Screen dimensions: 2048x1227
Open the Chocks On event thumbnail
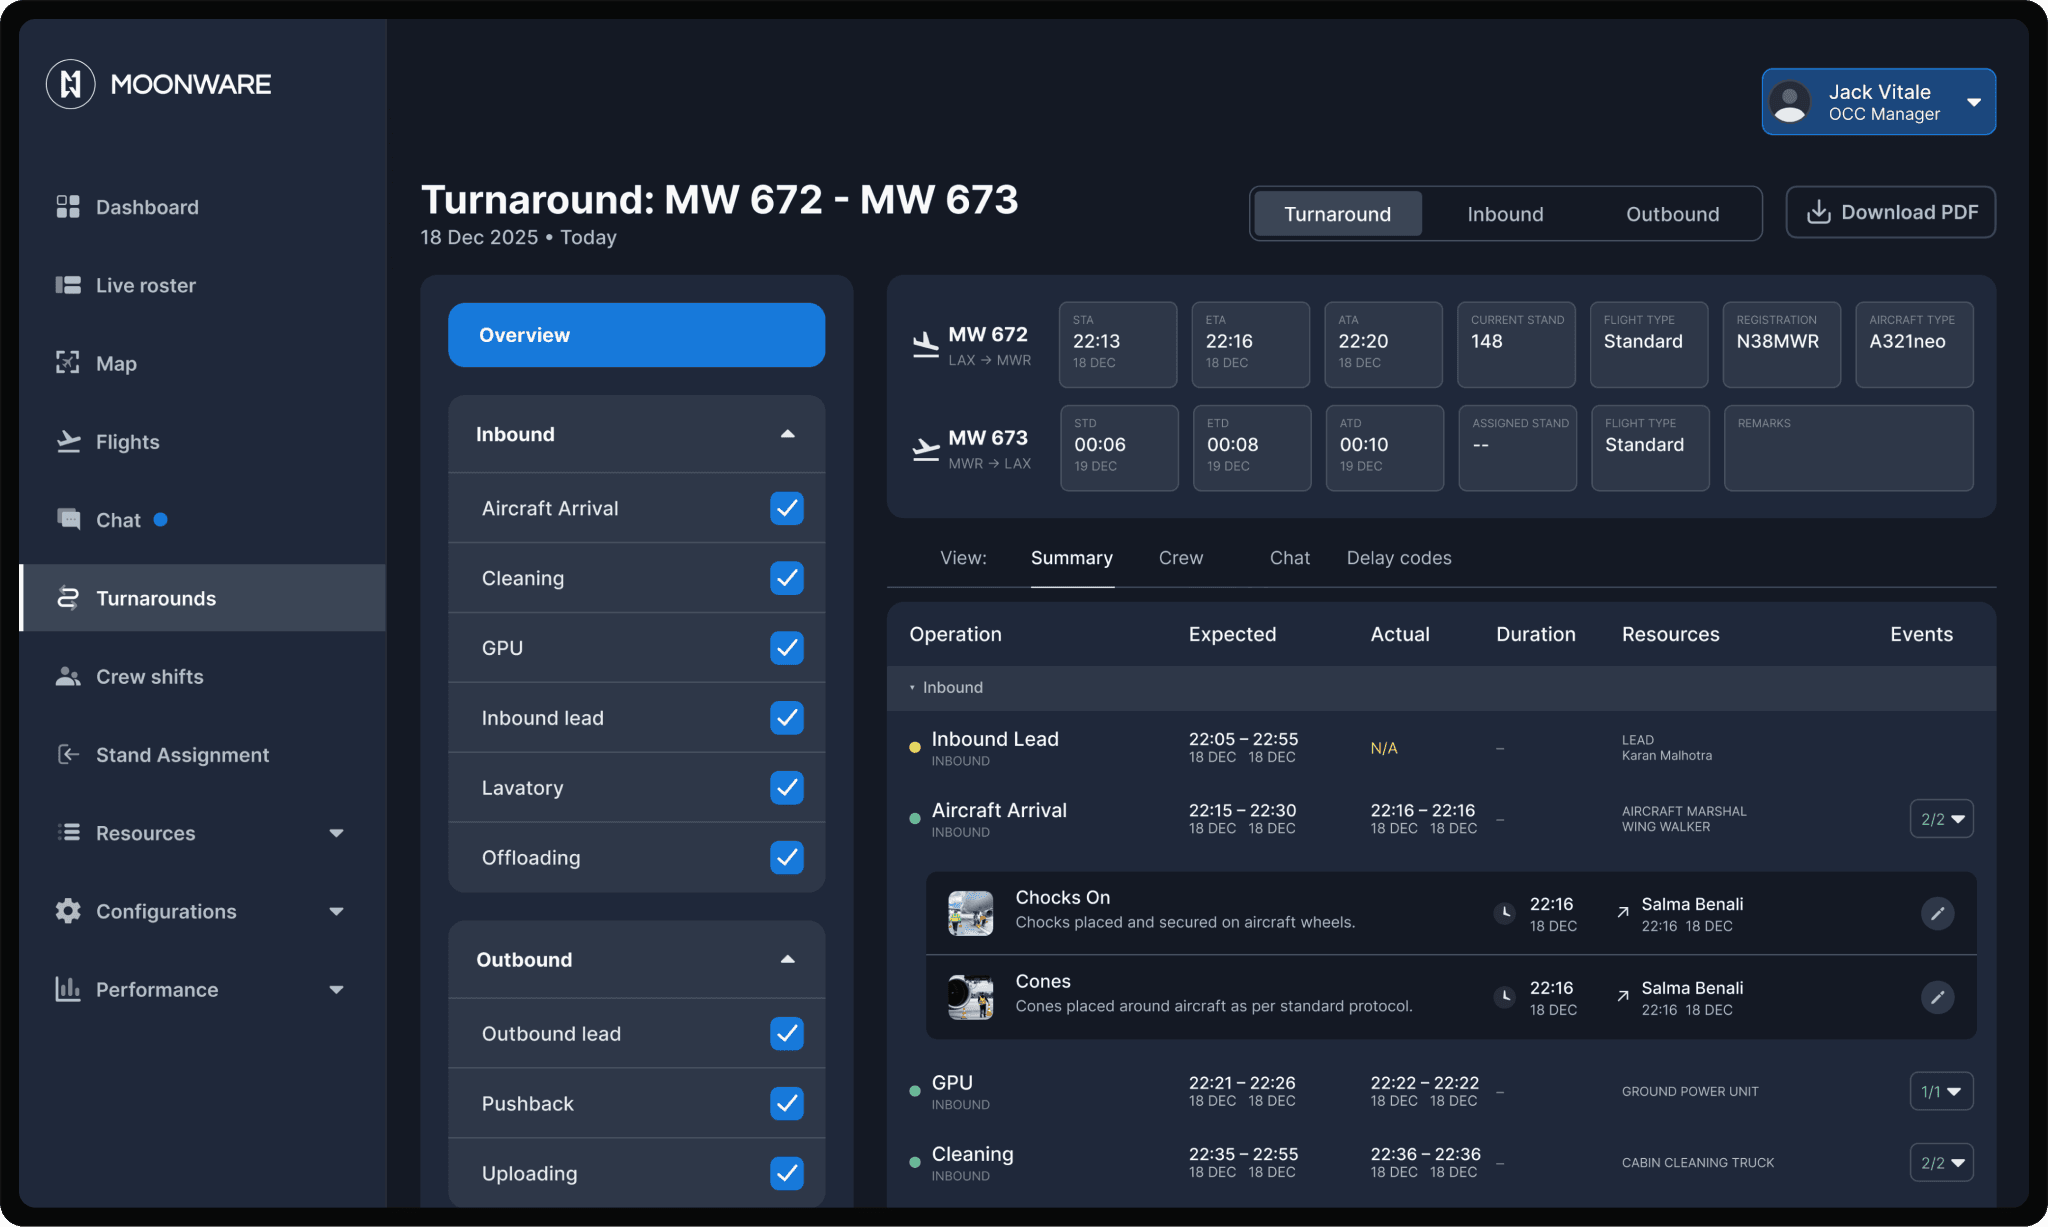click(x=970, y=913)
